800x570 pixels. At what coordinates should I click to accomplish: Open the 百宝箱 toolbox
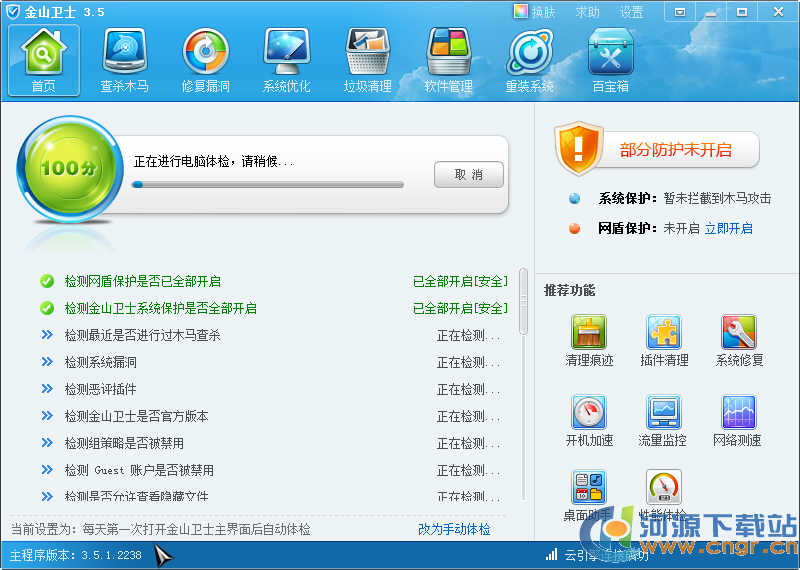click(611, 60)
